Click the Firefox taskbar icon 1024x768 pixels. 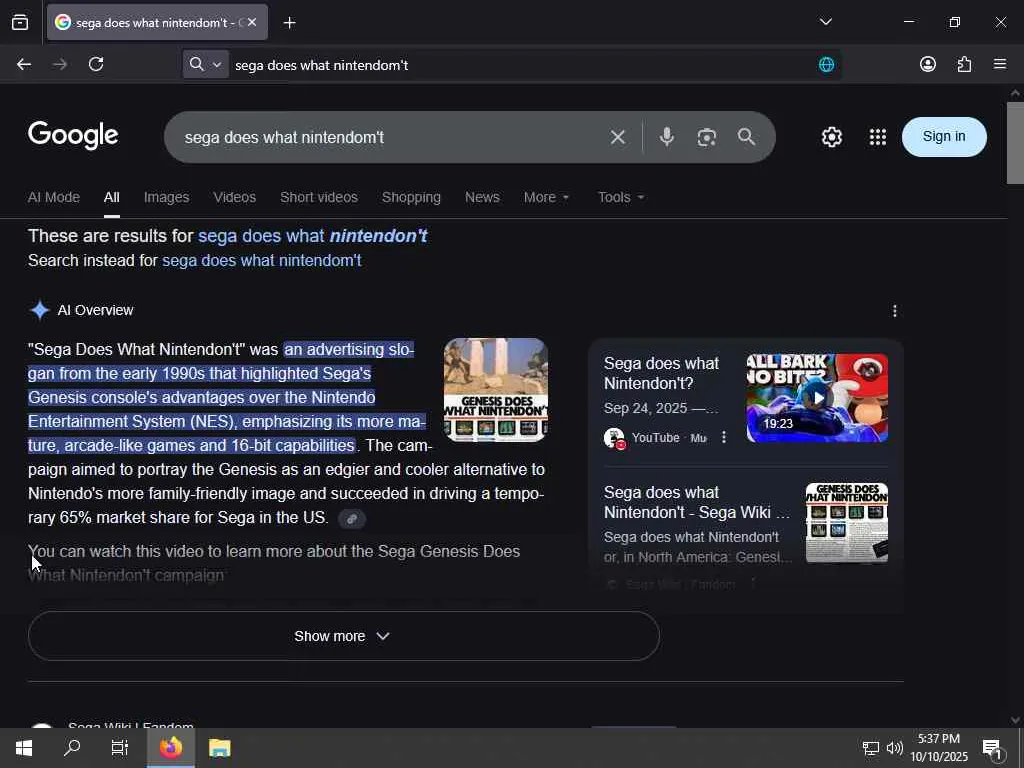pos(170,748)
